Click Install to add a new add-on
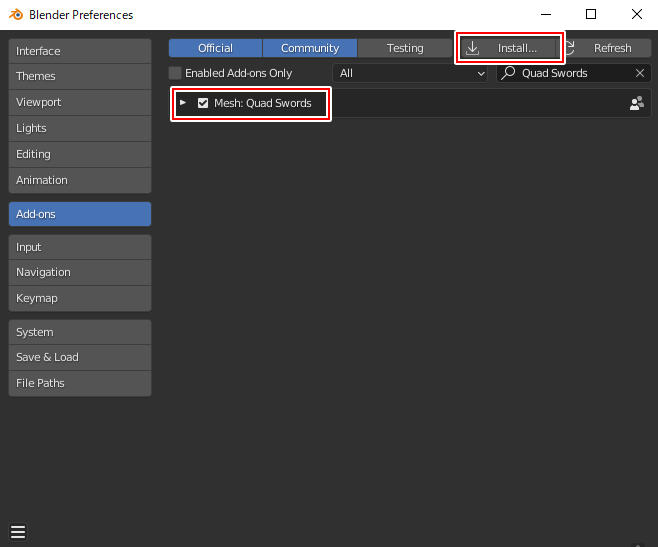 (x=510, y=48)
